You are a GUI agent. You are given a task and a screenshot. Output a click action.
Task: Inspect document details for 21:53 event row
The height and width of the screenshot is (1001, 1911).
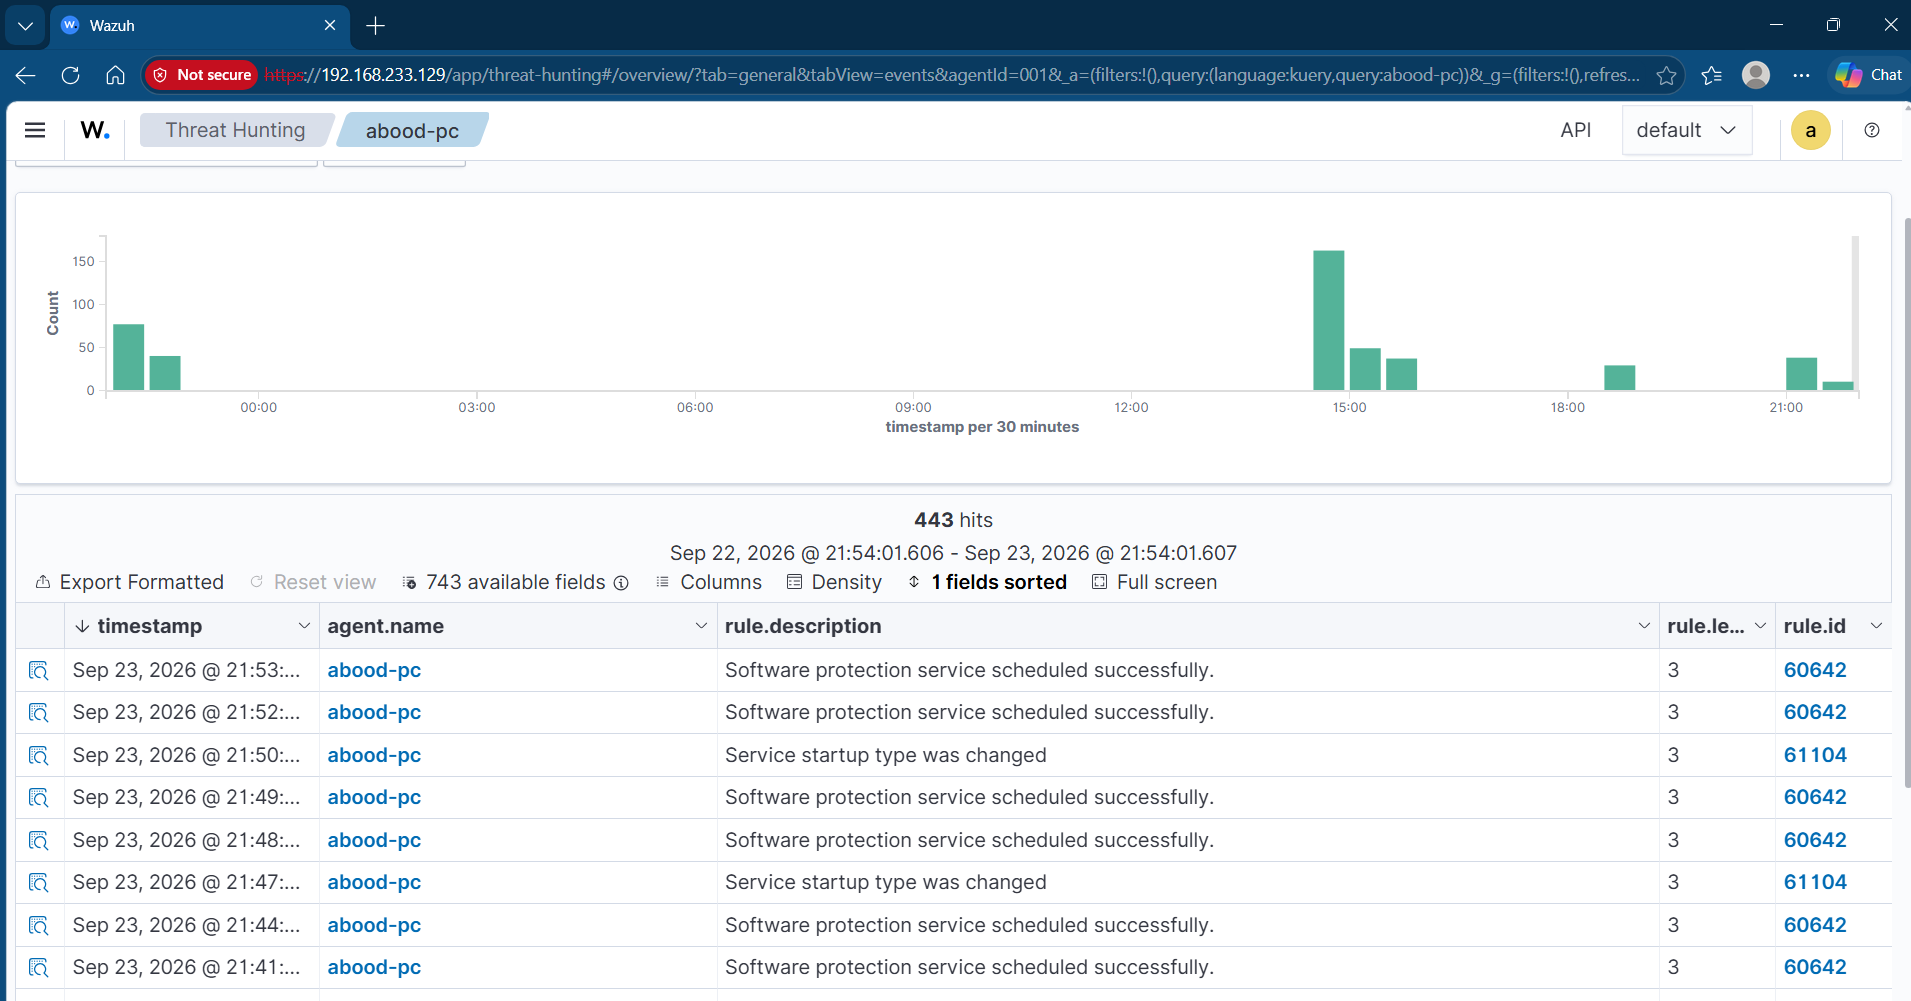point(39,670)
